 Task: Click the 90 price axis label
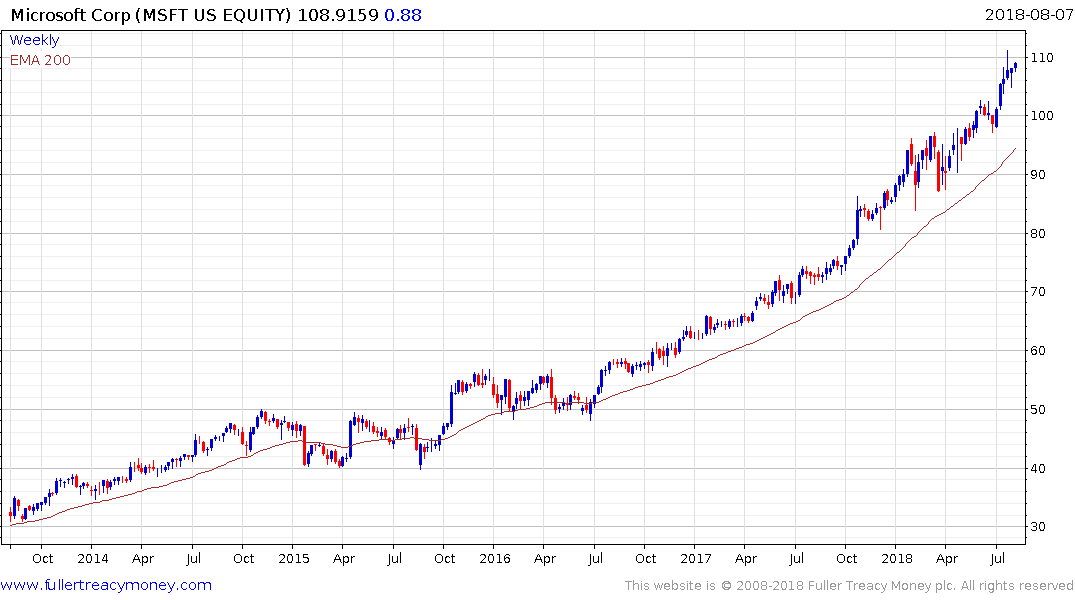[1038, 175]
